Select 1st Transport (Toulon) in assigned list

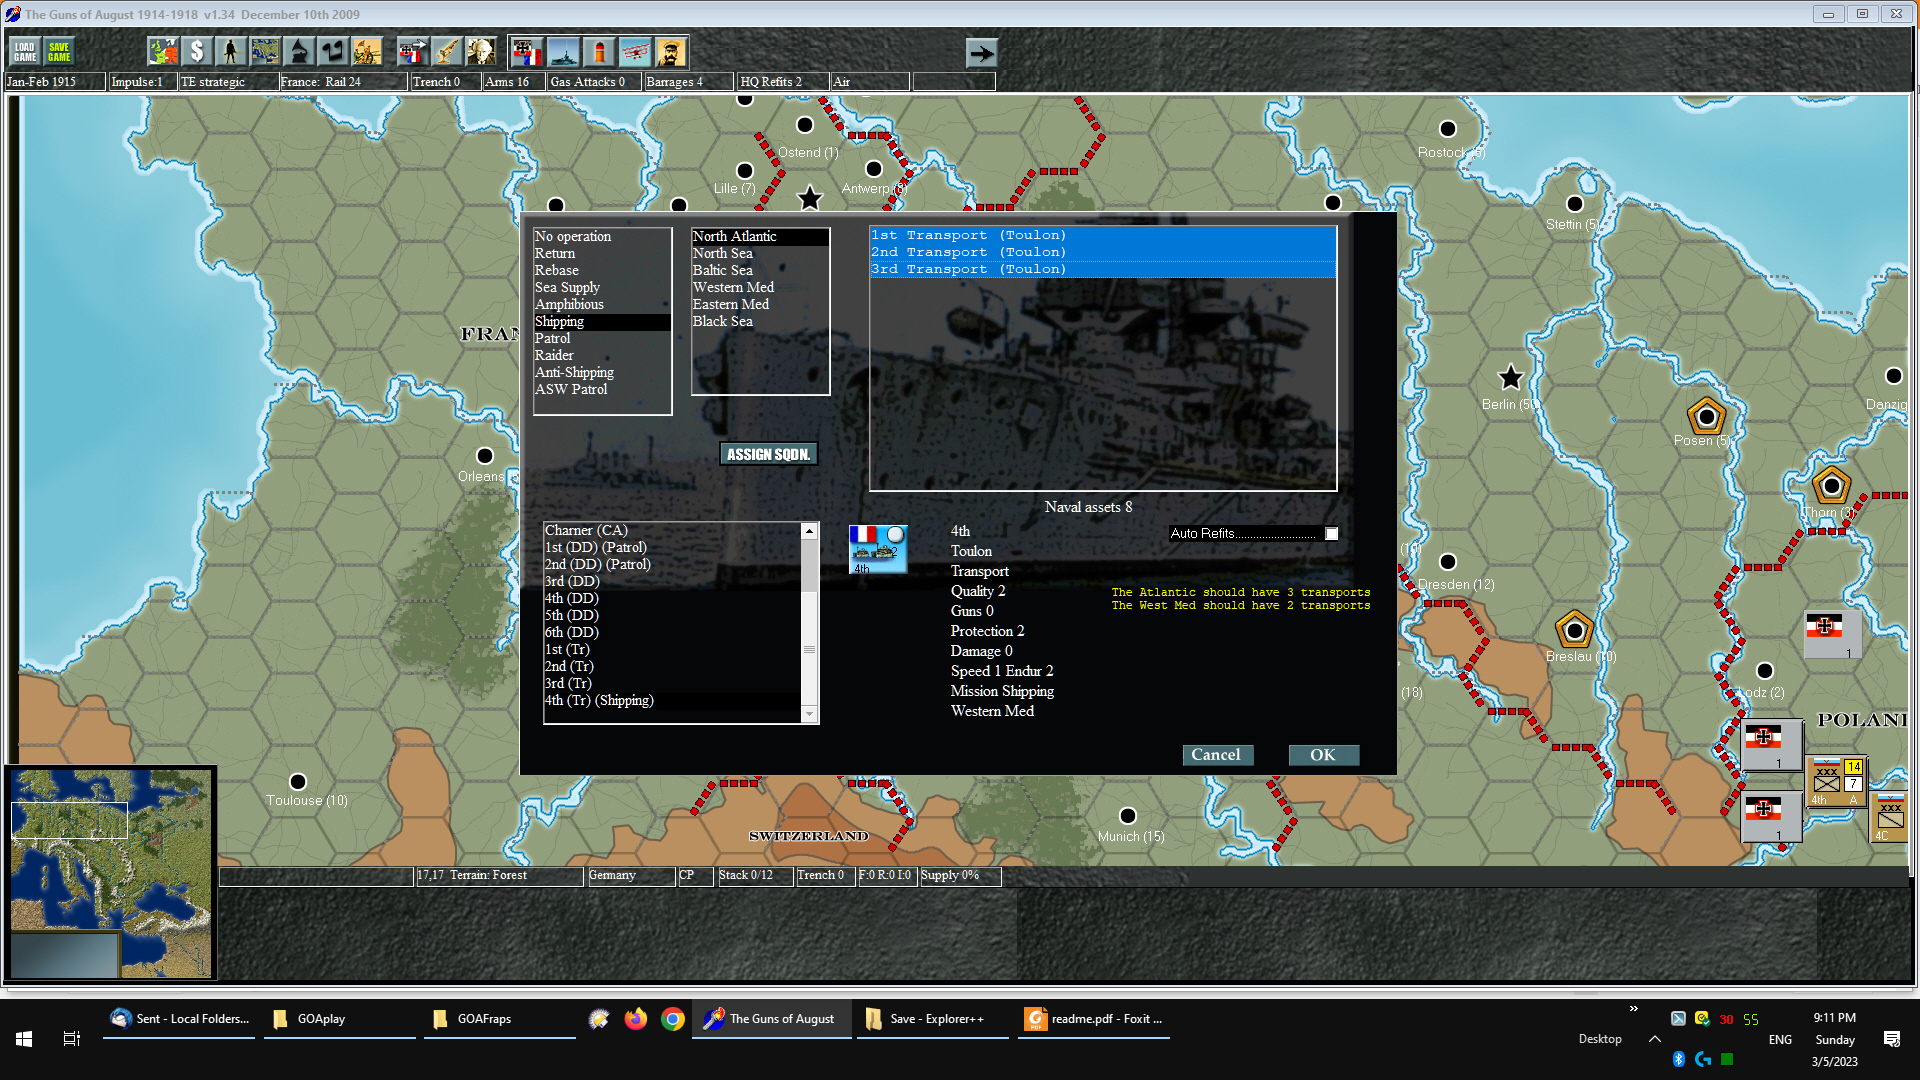(x=1103, y=236)
